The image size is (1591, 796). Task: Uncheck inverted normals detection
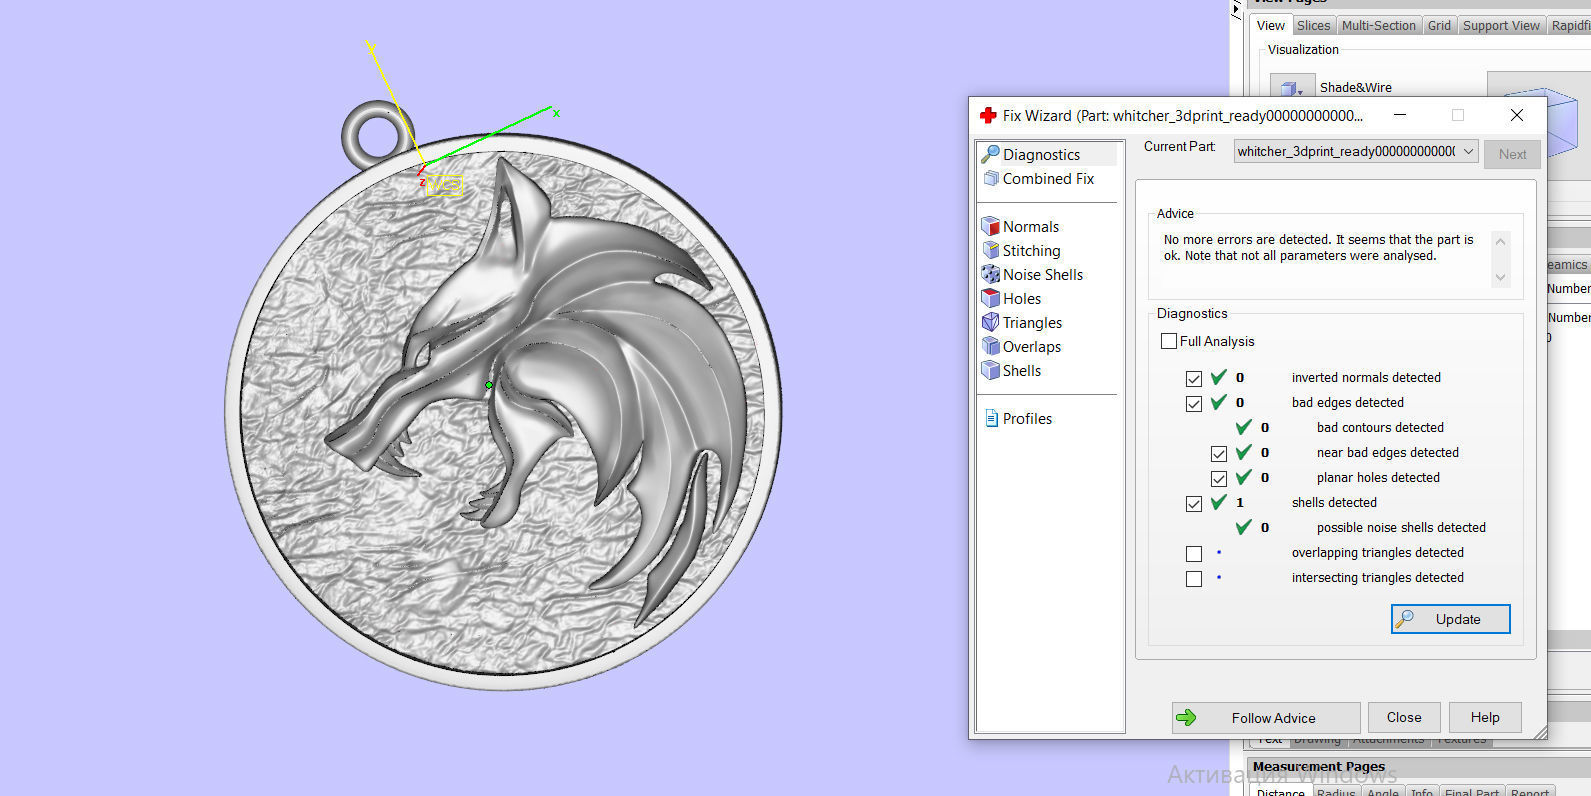(1194, 378)
